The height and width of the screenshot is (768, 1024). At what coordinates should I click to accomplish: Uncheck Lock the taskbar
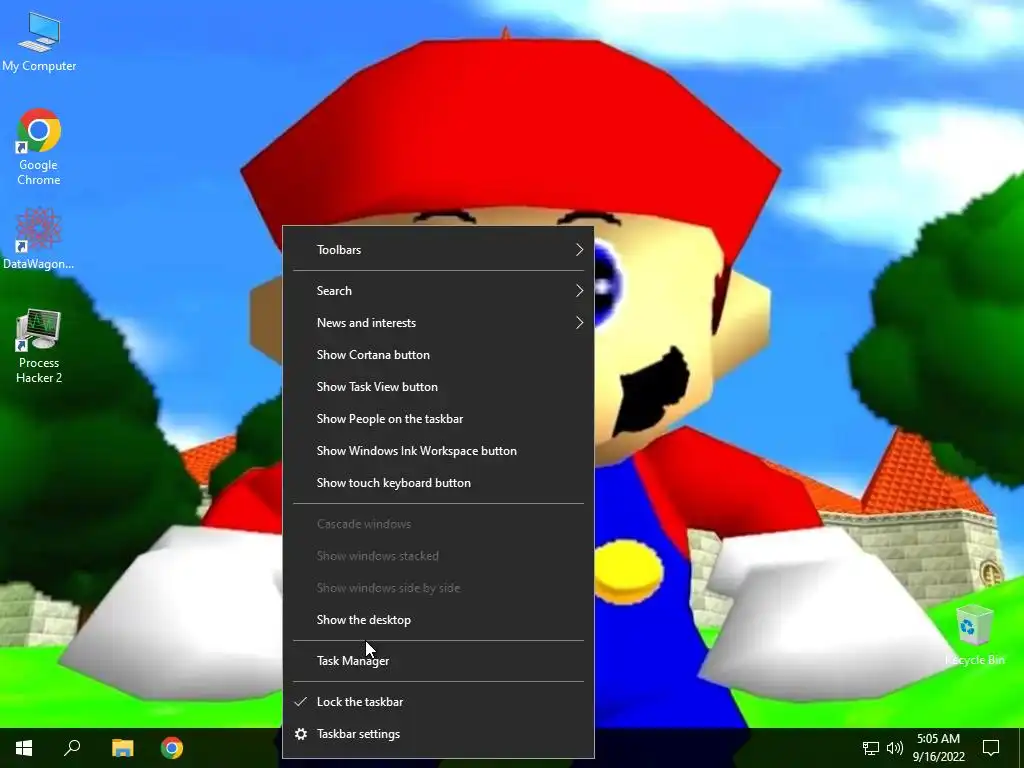point(438,701)
